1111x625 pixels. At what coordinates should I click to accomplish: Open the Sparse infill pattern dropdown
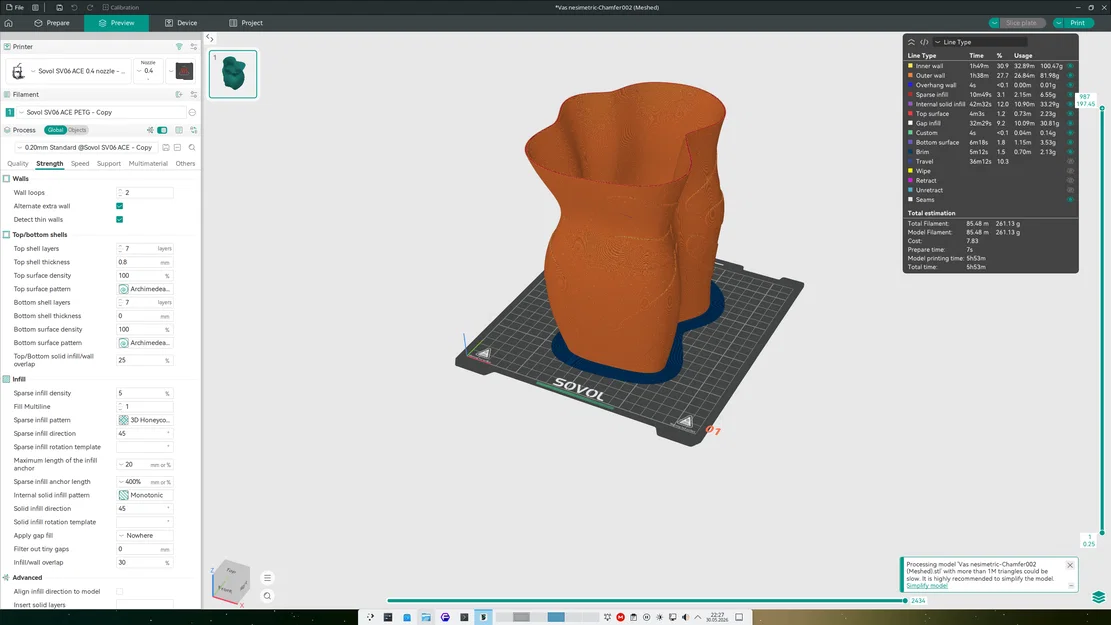coord(145,420)
